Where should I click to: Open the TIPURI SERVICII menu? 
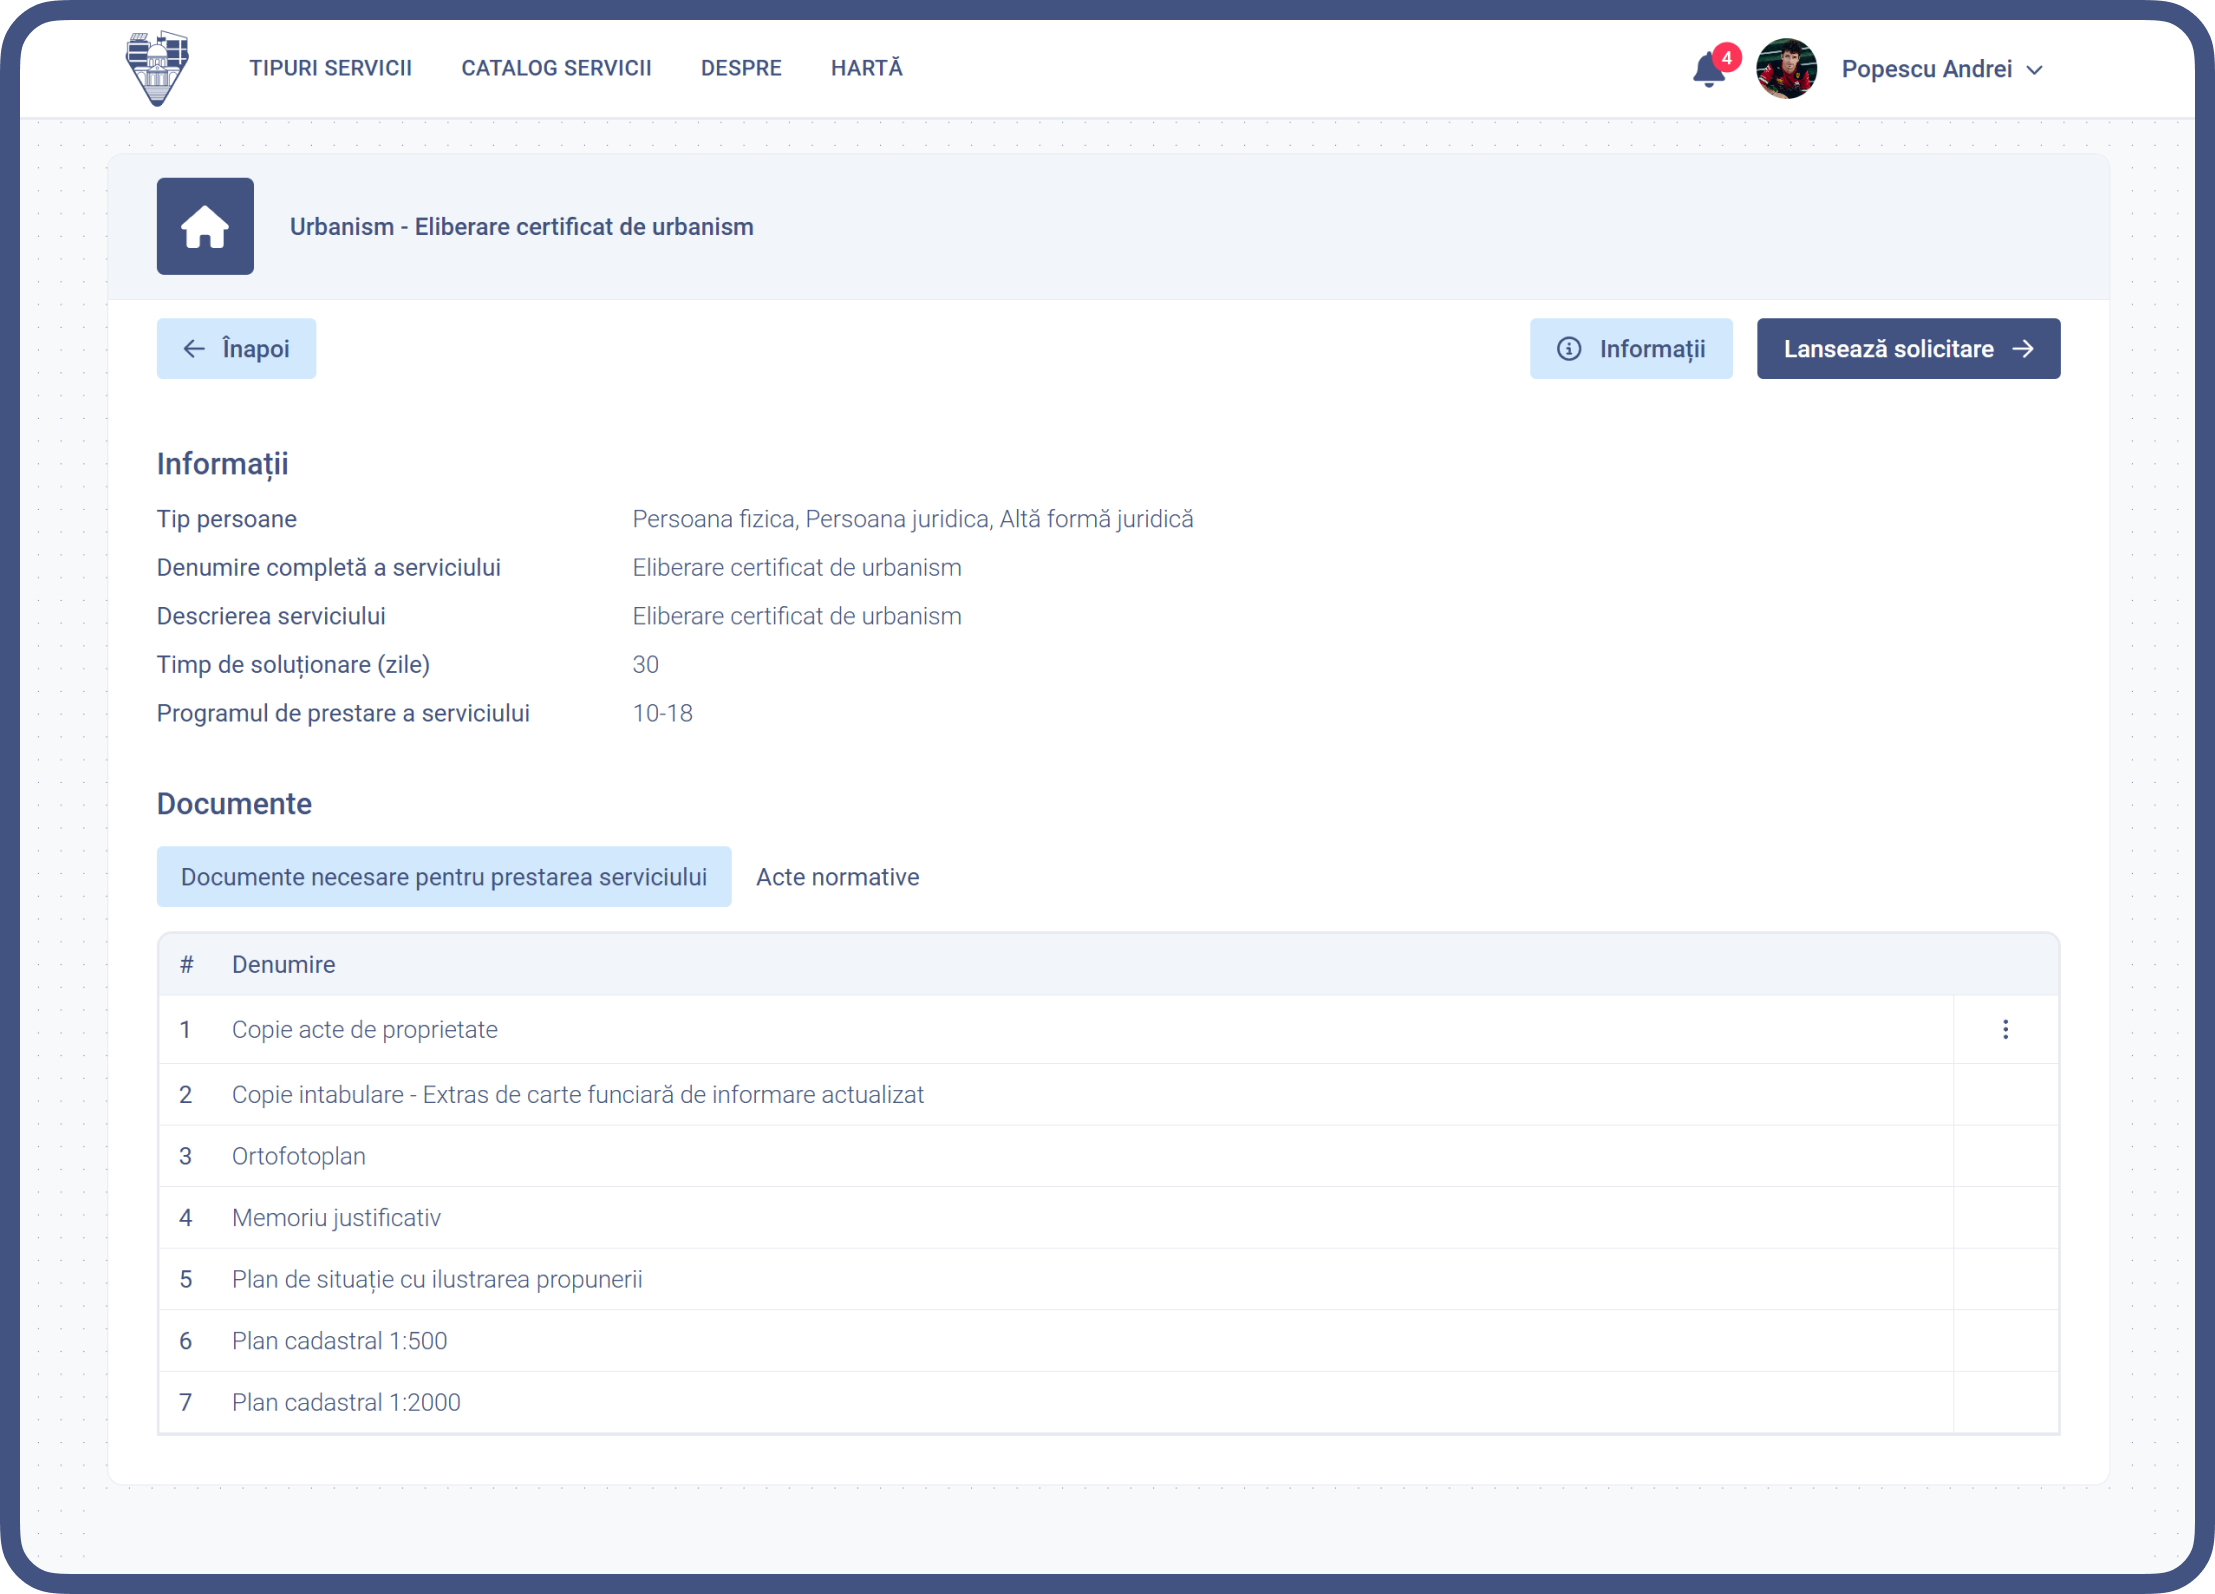pyautogui.click(x=330, y=68)
